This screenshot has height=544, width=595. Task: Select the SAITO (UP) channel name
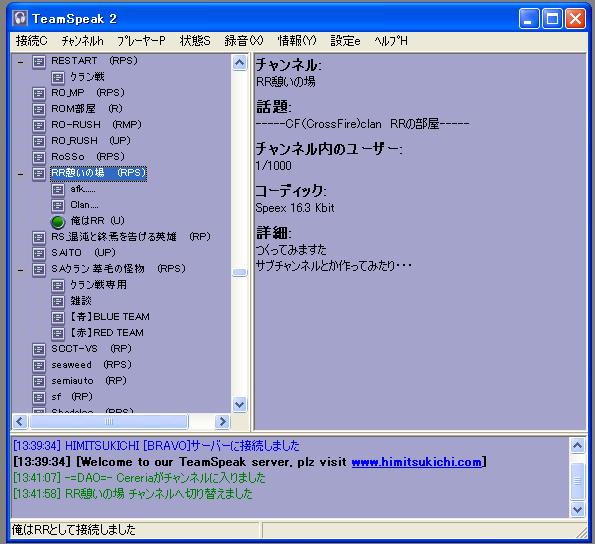click(x=83, y=253)
